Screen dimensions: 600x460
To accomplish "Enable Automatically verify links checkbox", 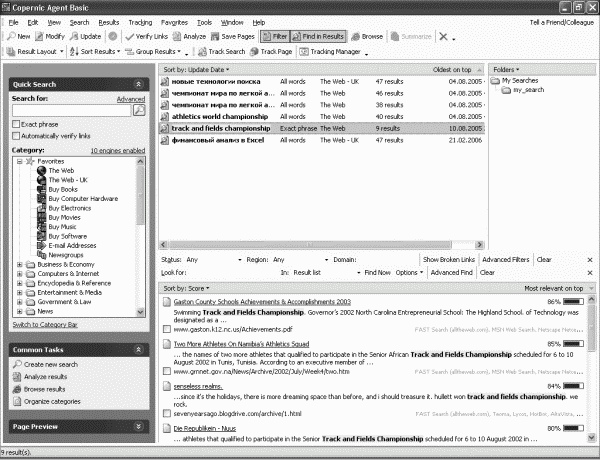I will [x=16, y=136].
